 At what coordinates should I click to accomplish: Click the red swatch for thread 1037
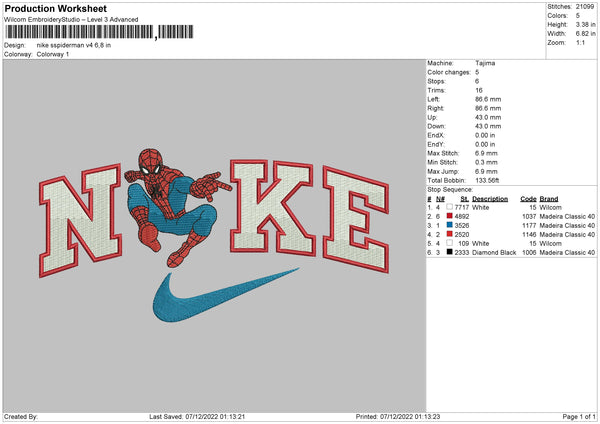(x=450, y=216)
